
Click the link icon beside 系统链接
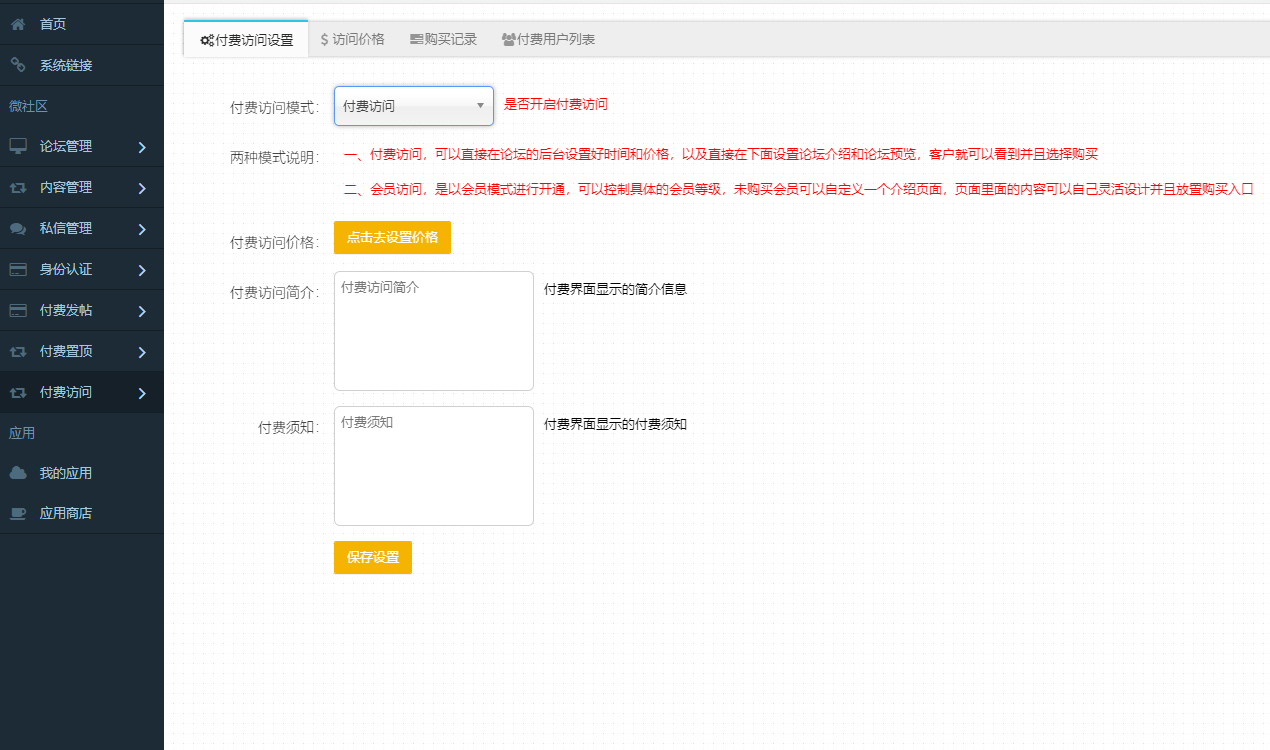click(x=18, y=65)
